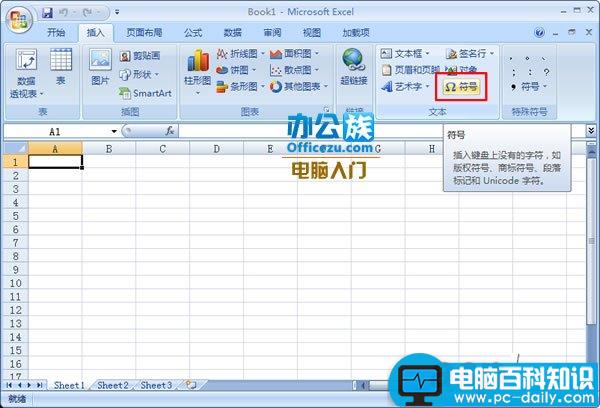Image resolution: width=600 pixels, height=408 pixels.
Task: Click the ribbon minimize window button
Action: pos(556,34)
